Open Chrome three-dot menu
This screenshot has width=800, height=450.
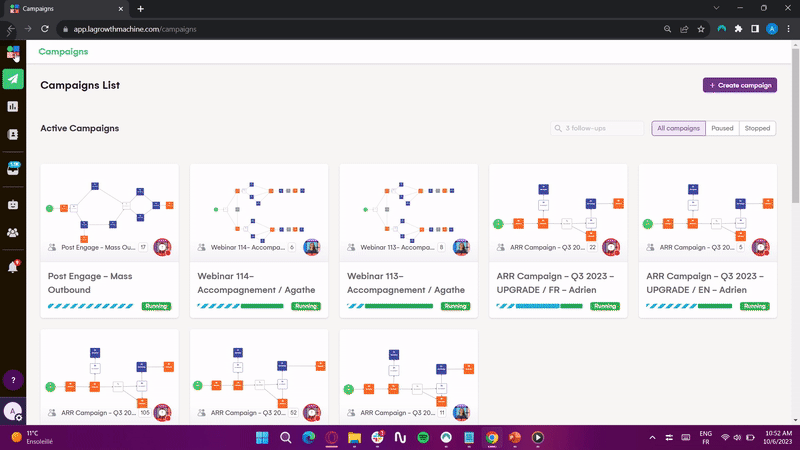789,29
